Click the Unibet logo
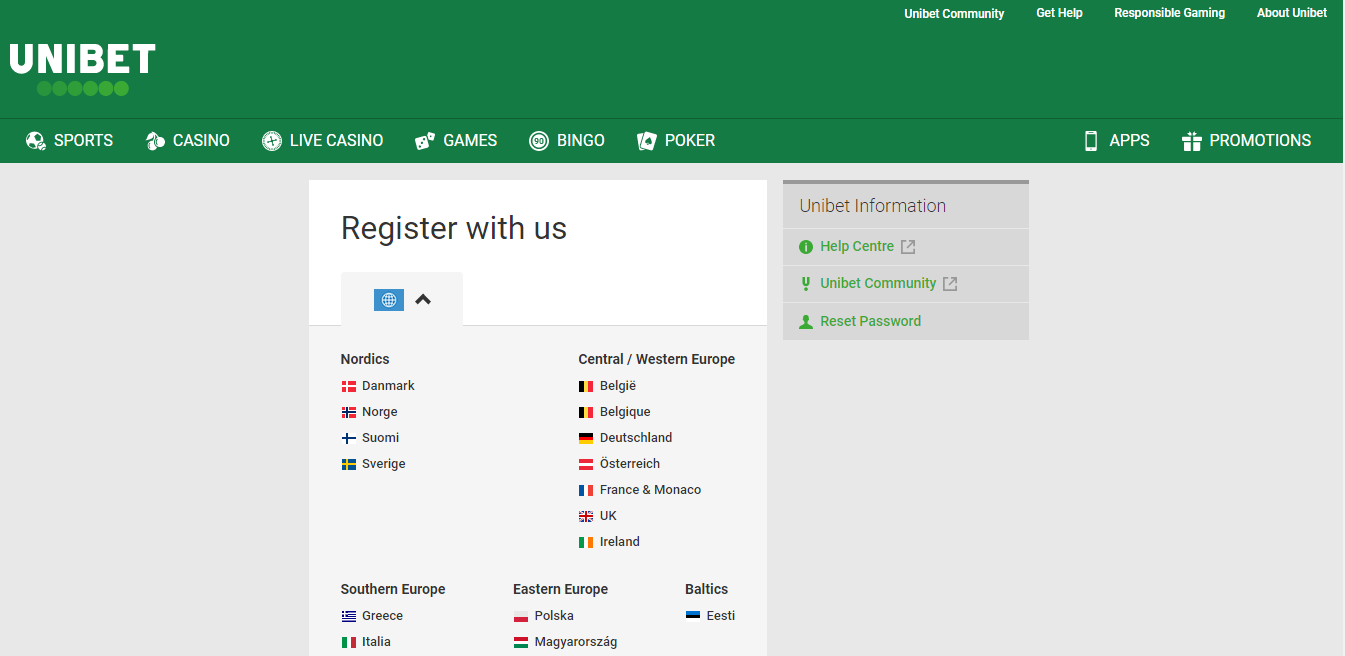Viewport: 1345px width, 656px height. [x=82, y=68]
